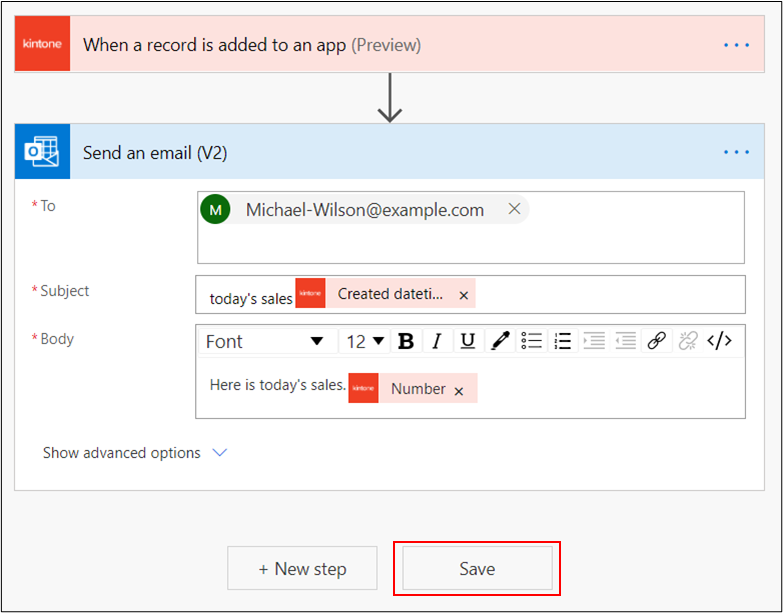Remove Created datetime token from Subject
This screenshot has width=783, height=613.
pyautogui.click(x=464, y=295)
